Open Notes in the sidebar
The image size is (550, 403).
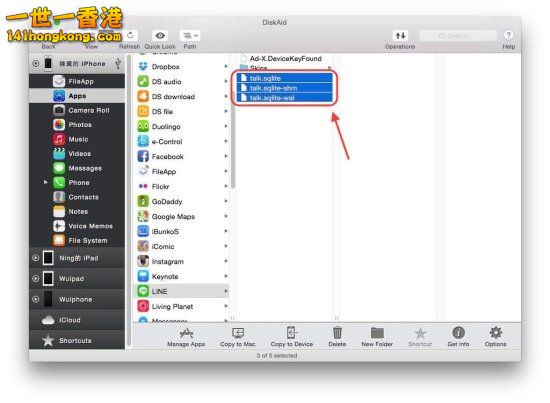coord(77,211)
